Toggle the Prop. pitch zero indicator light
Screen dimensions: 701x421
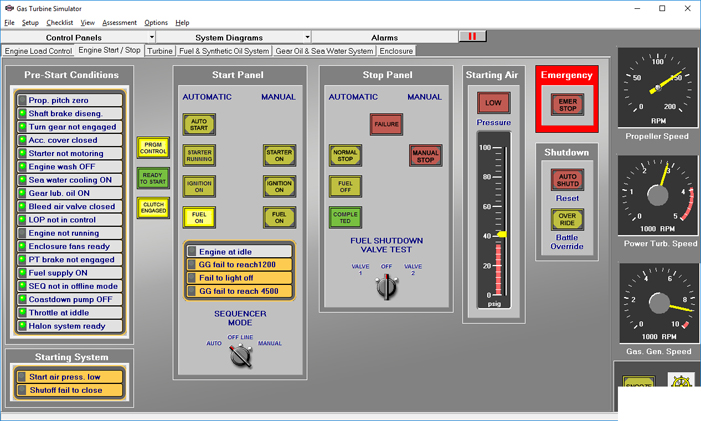[22, 100]
